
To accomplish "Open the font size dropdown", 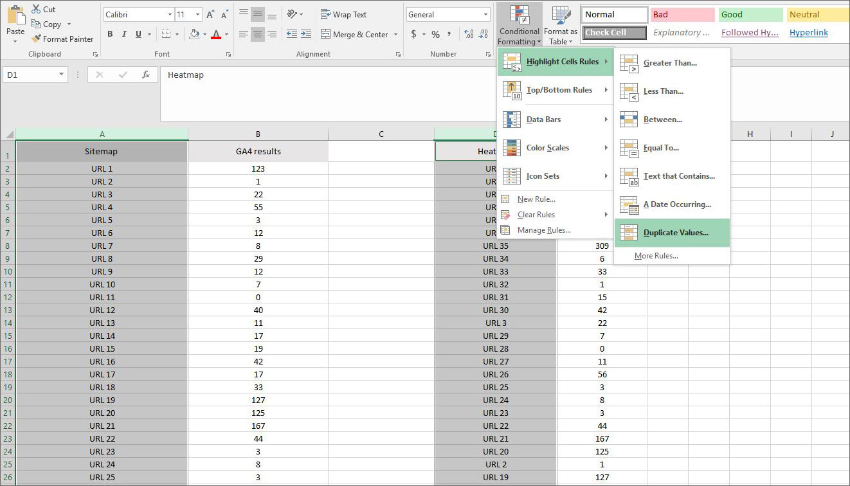I will pyautogui.click(x=198, y=15).
